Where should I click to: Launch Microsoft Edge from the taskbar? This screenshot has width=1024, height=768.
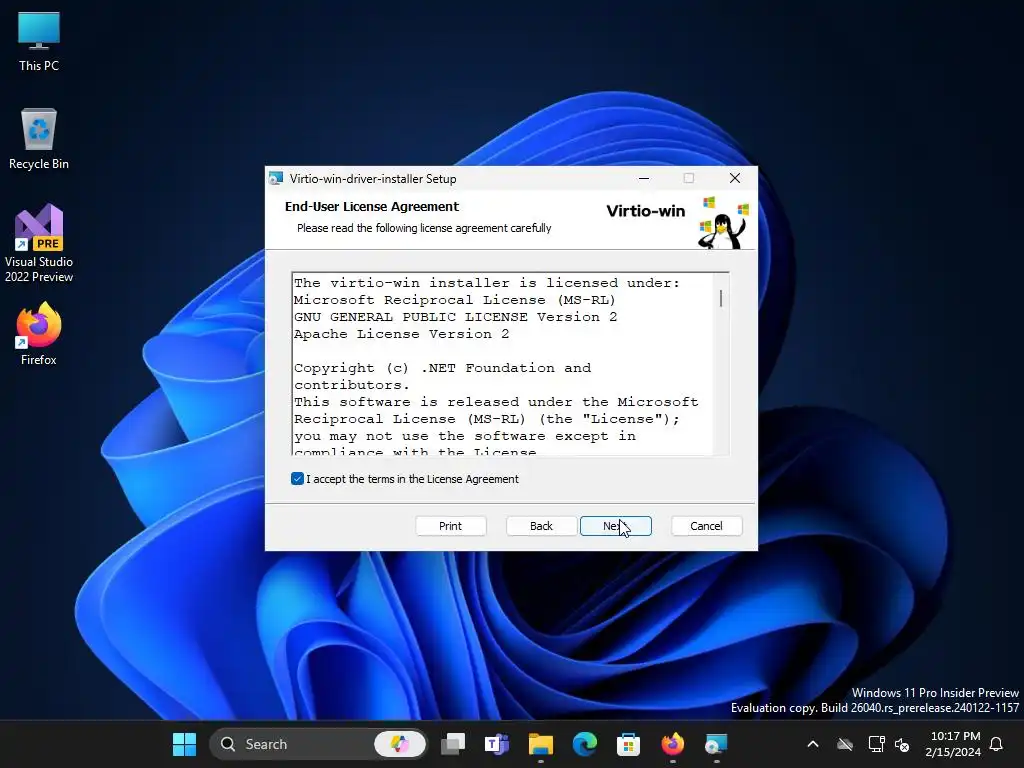584,744
